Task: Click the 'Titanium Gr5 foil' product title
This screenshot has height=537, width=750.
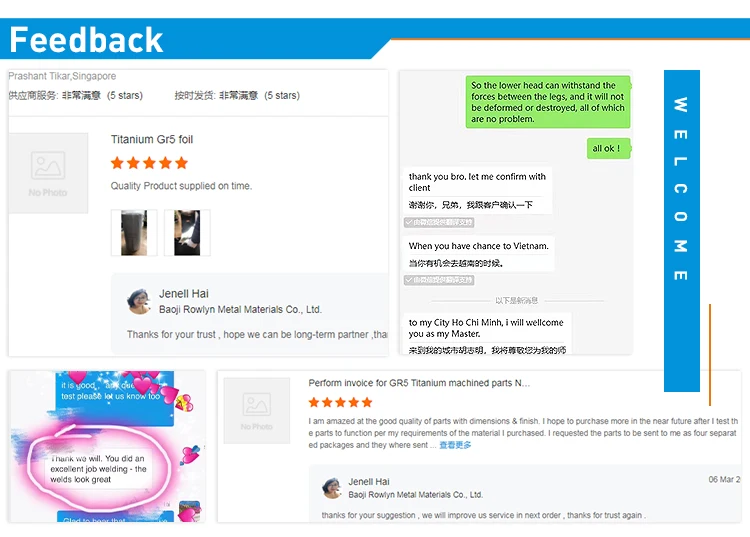Action: click(152, 139)
